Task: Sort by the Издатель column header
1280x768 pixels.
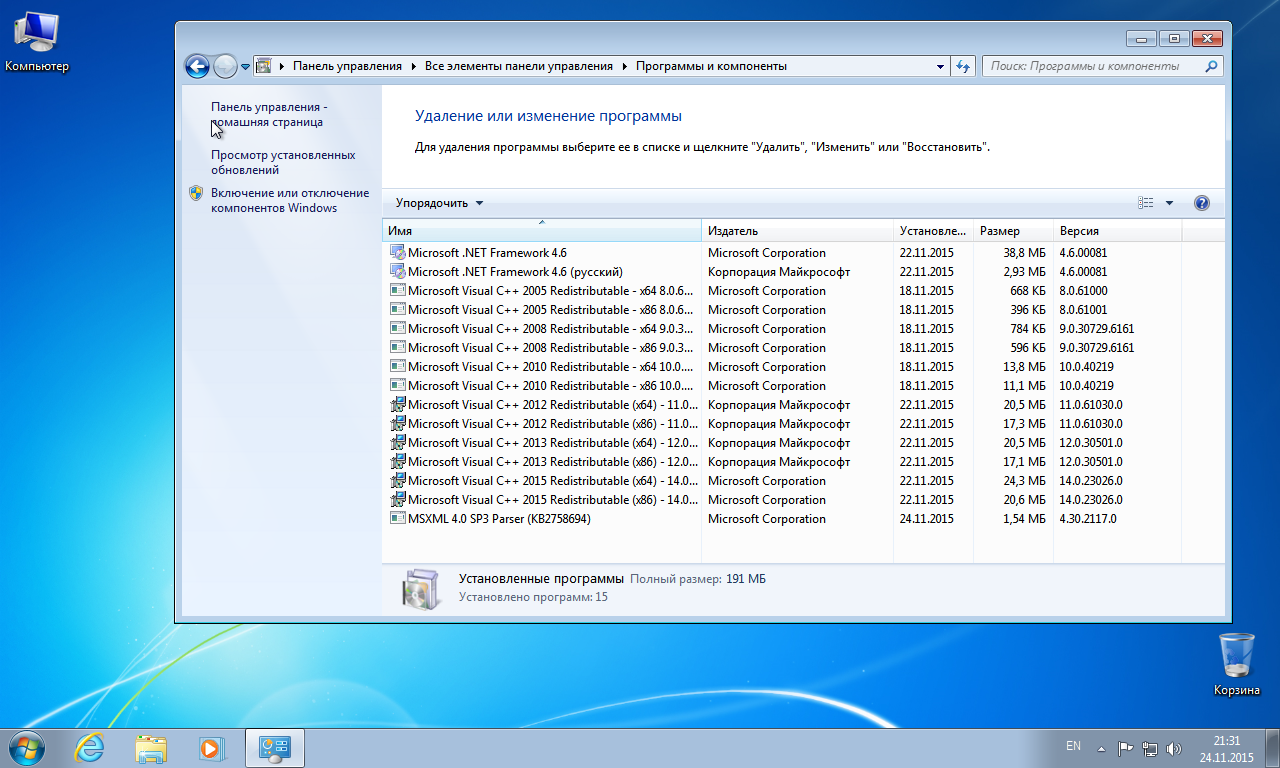Action: 797,231
